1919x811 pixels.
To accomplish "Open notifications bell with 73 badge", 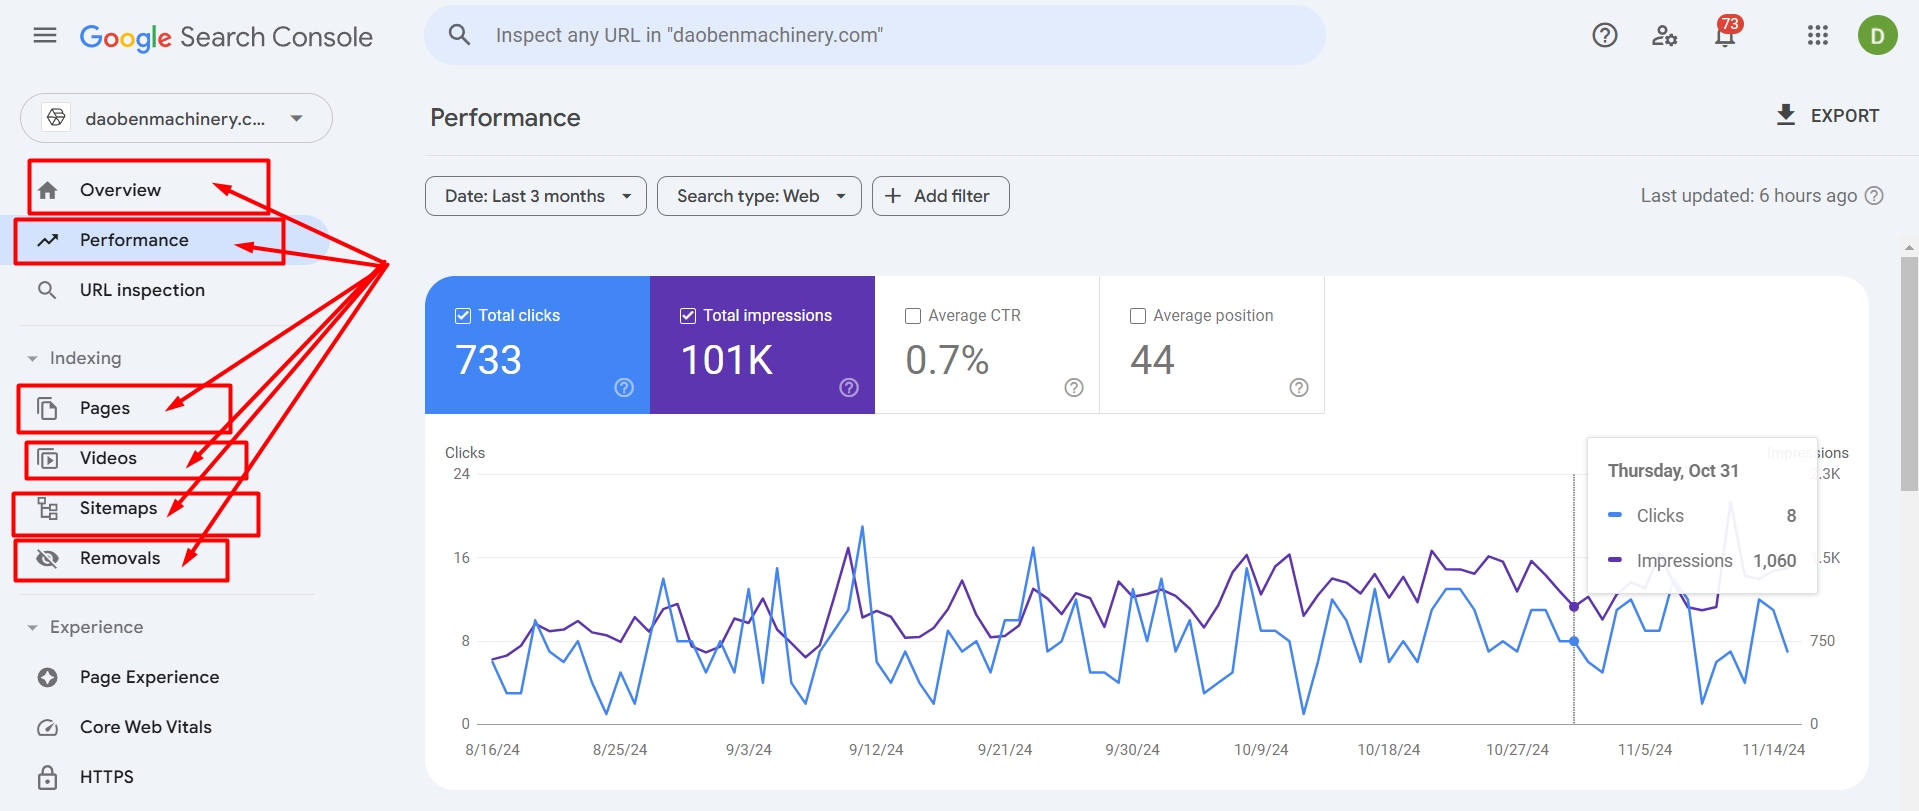I will [x=1725, y=36].
